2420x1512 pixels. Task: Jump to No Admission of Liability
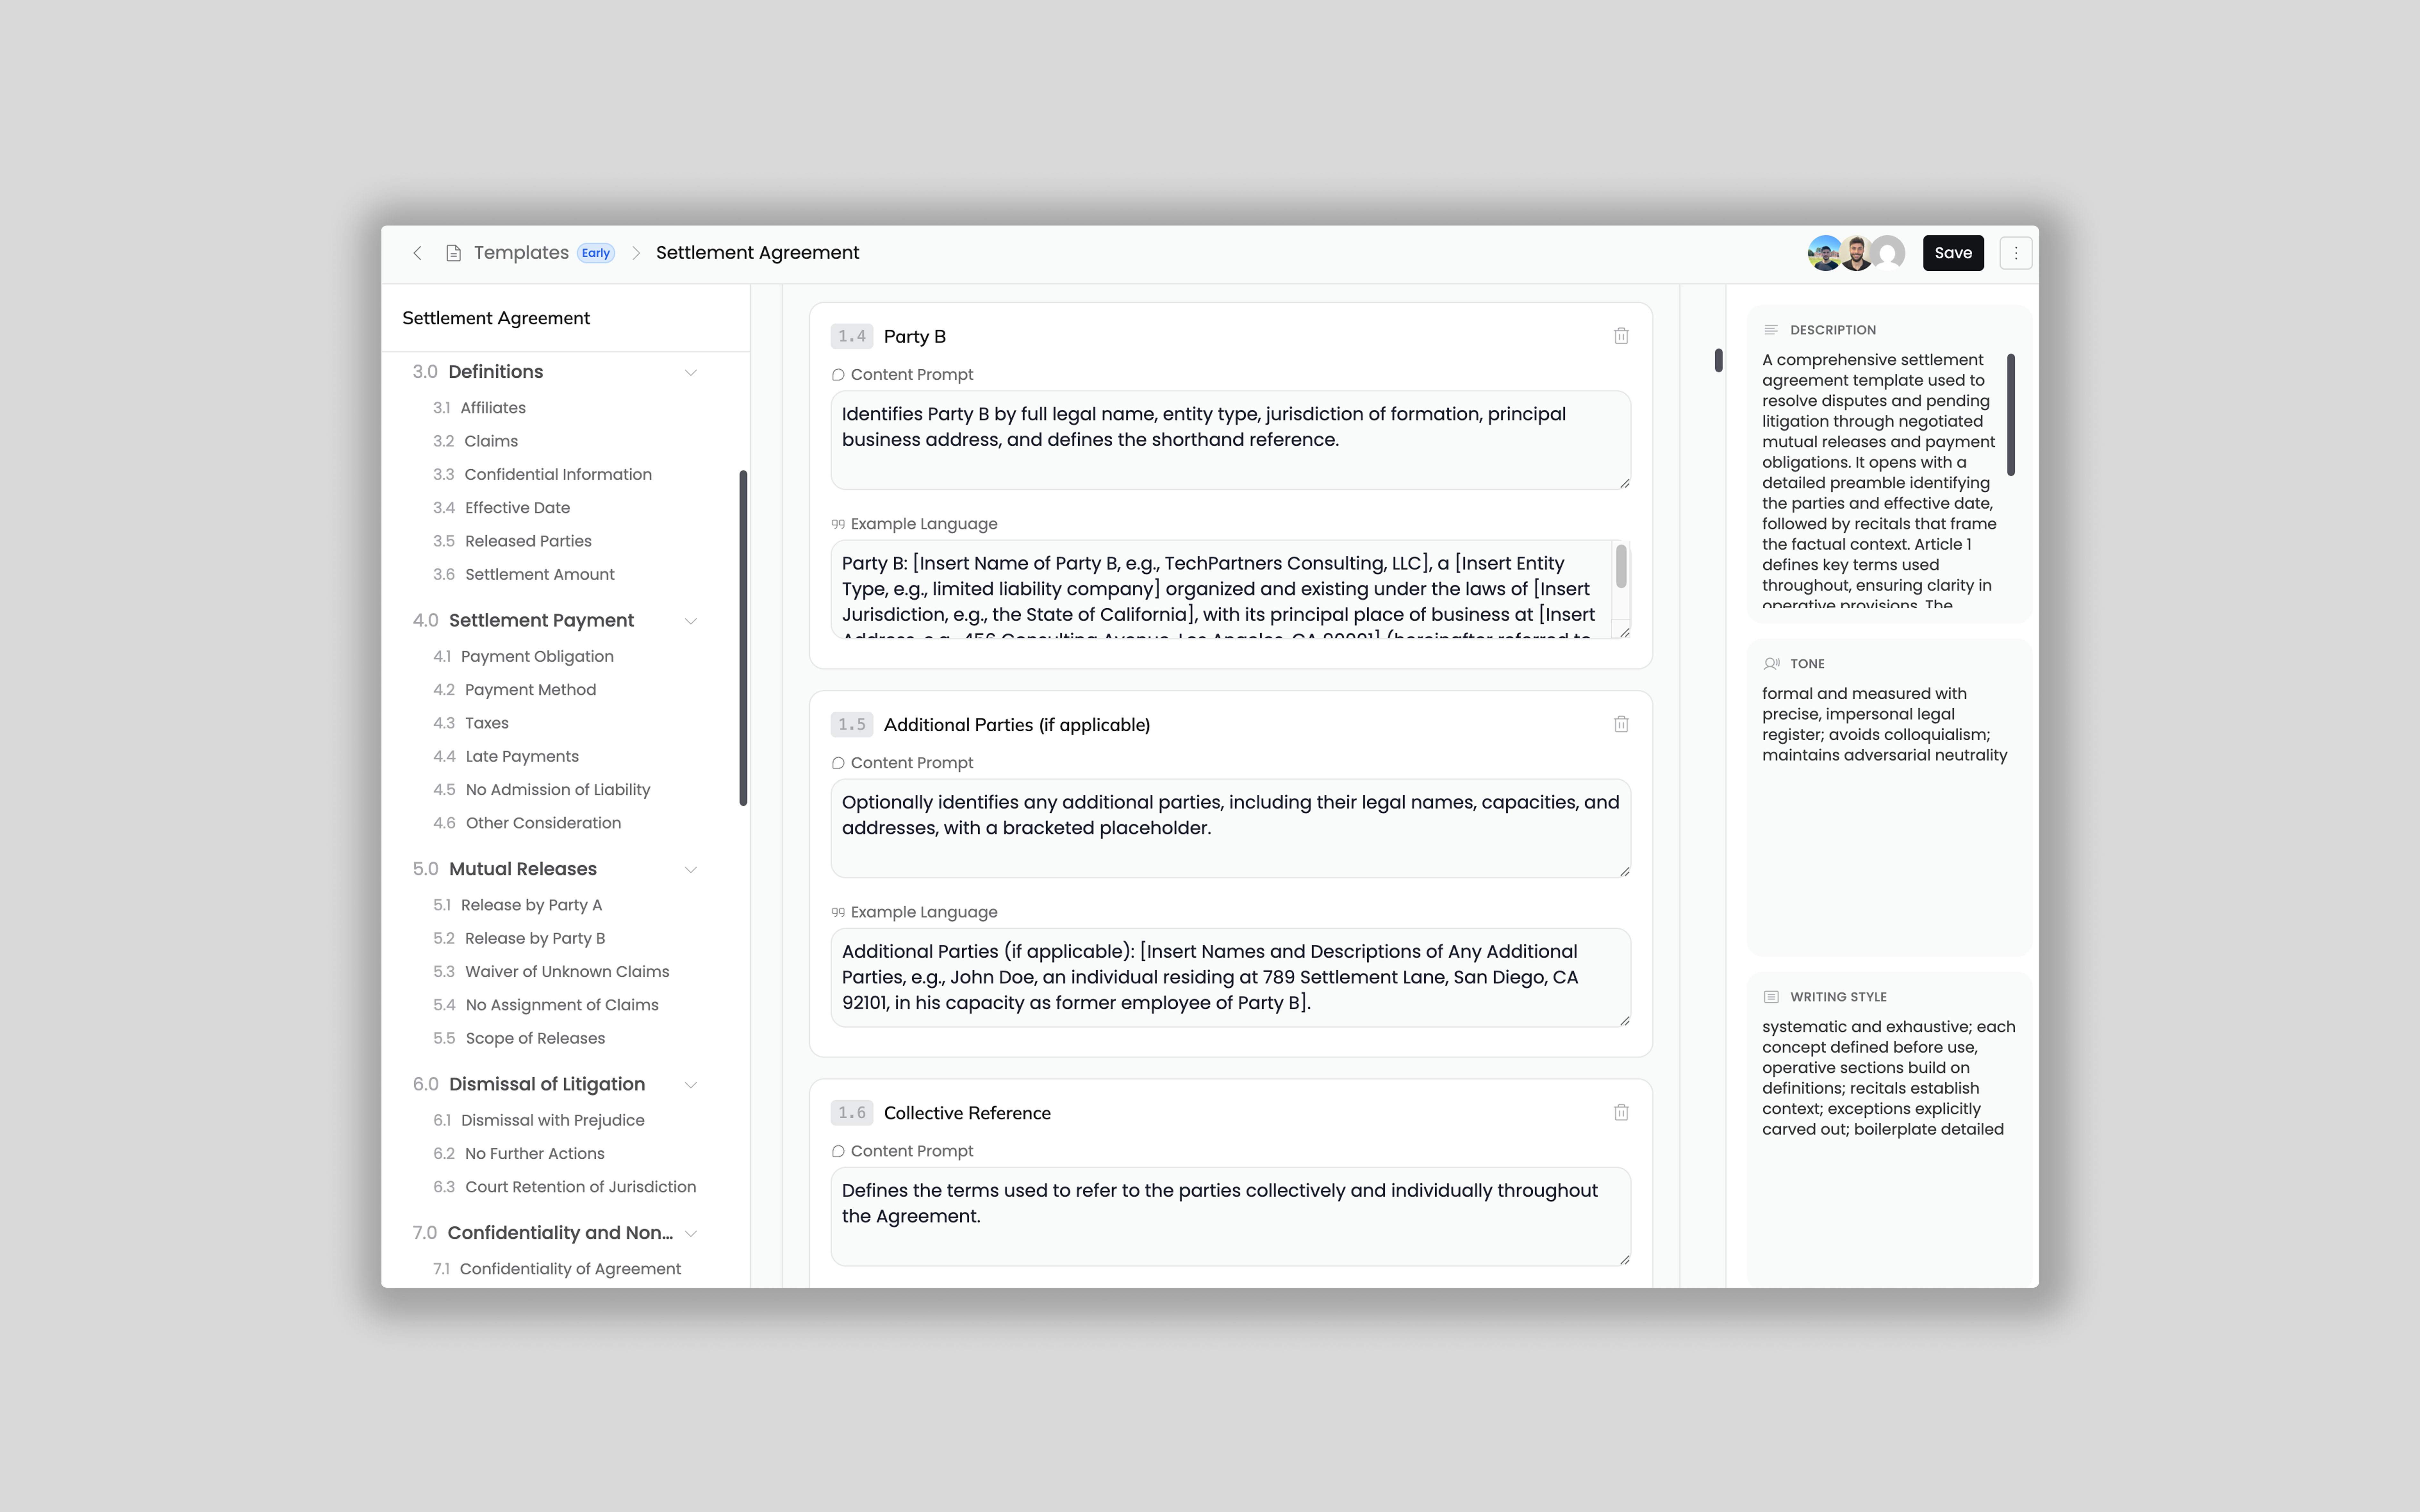(x=557, y=789)
